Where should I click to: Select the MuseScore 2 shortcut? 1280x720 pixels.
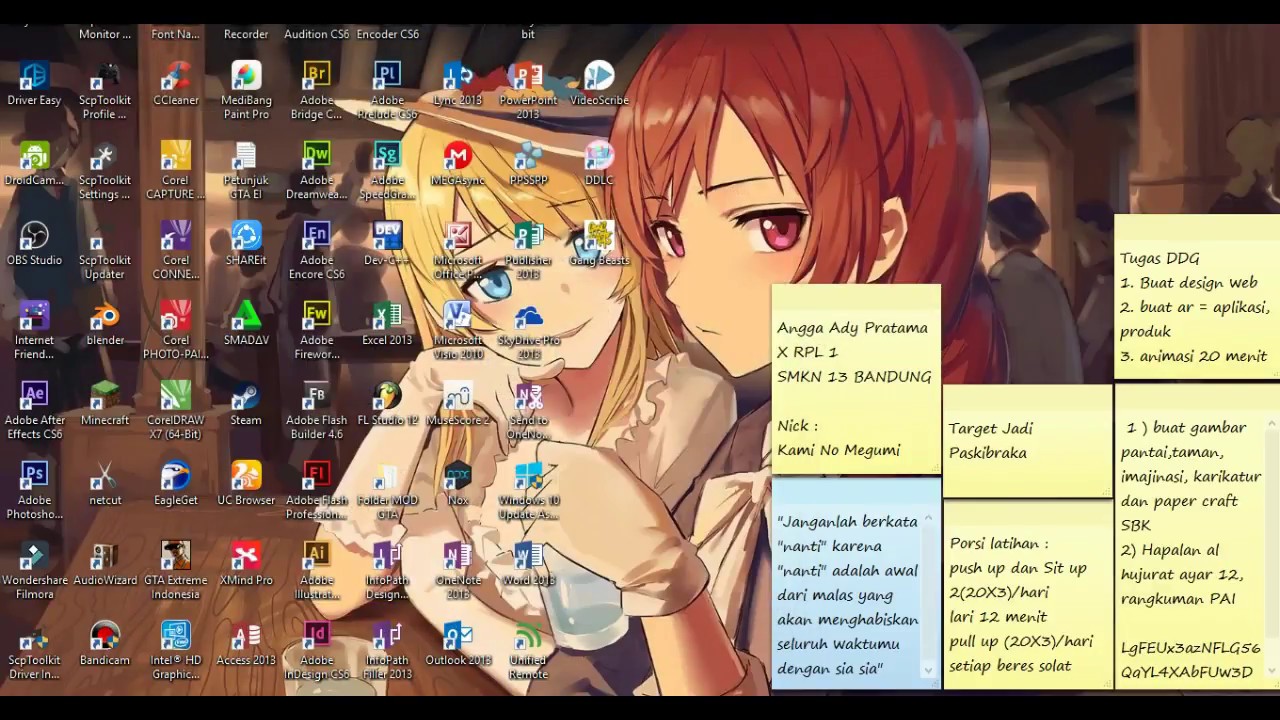pos(458,404)
